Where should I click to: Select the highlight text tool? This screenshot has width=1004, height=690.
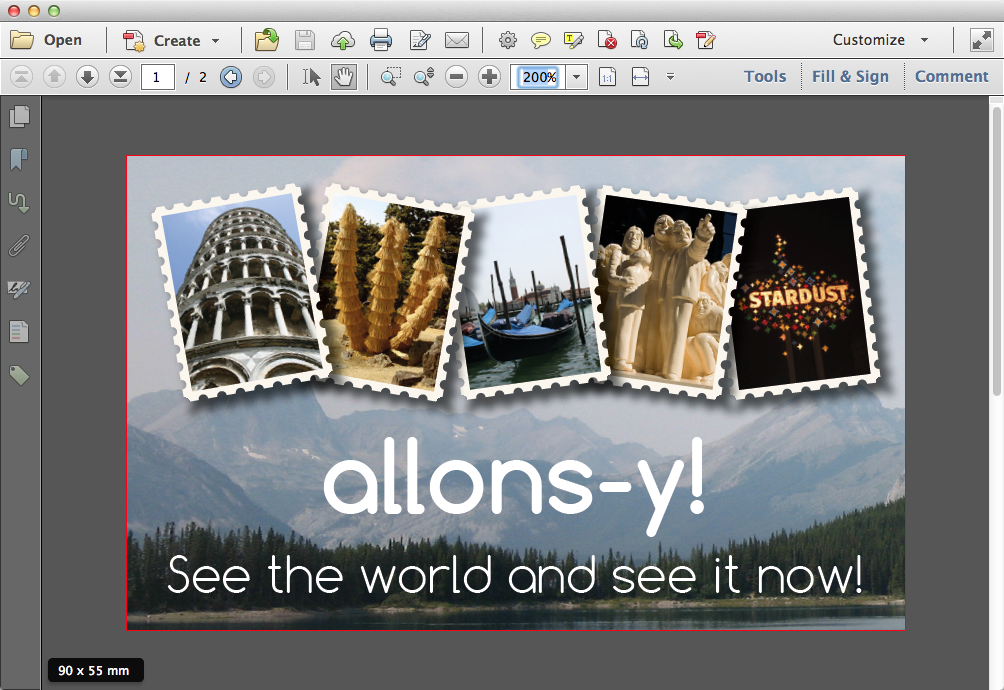(574, 40)
